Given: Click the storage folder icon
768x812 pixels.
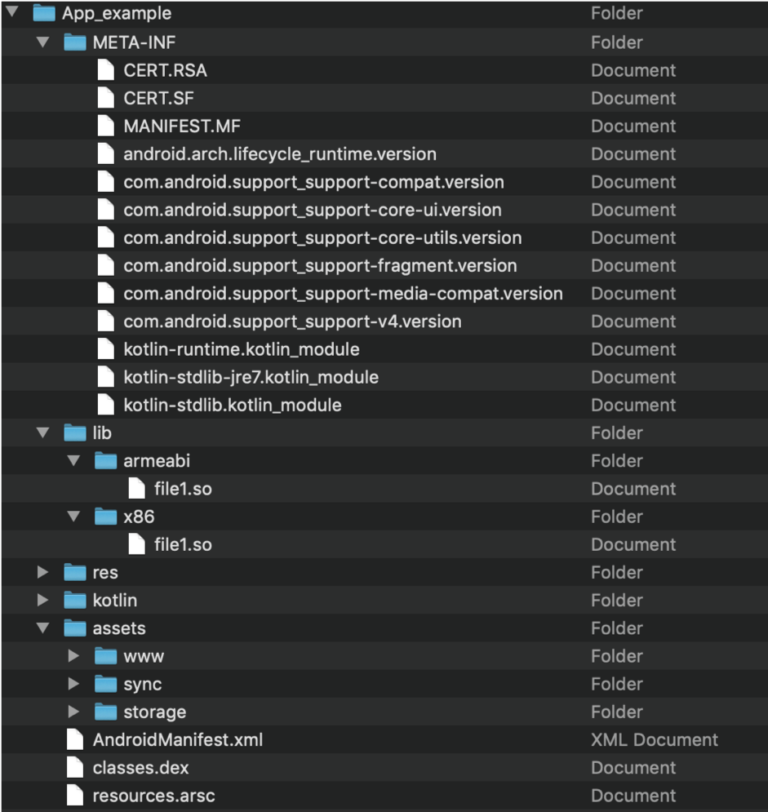Looking at the screenshot, I should tap(106, 712).
